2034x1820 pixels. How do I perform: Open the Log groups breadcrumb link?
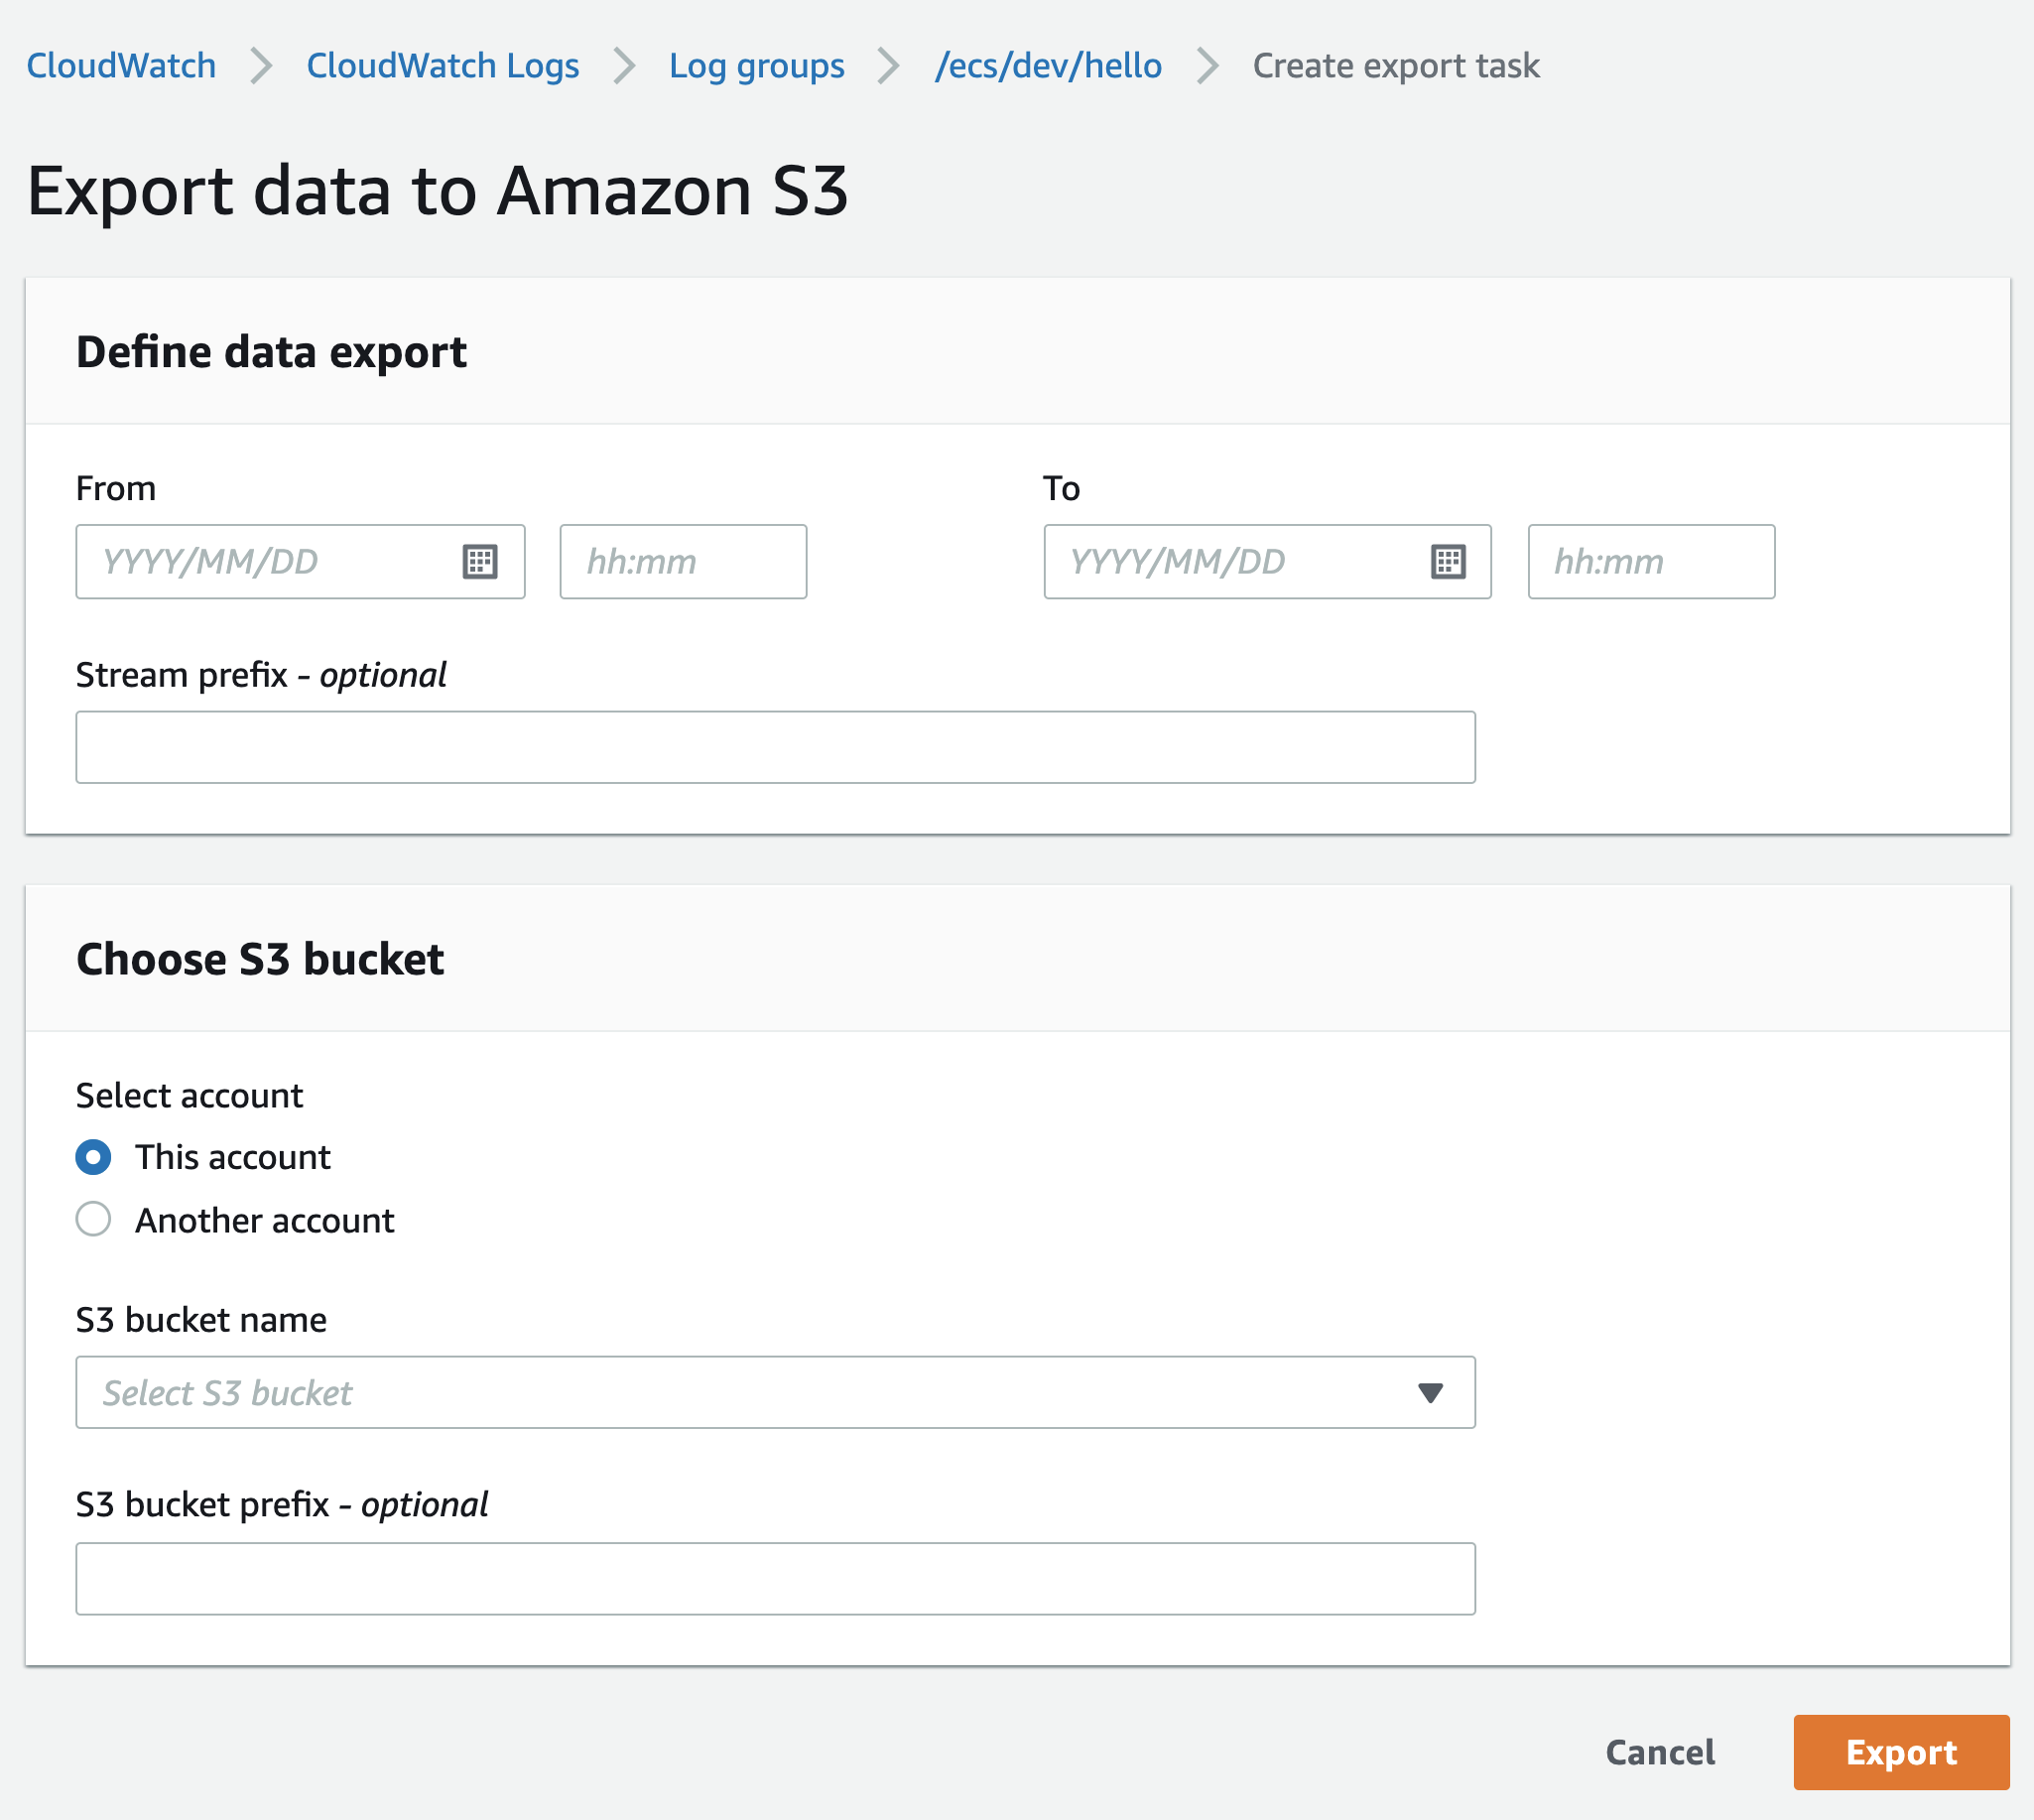tap(756, 66)
